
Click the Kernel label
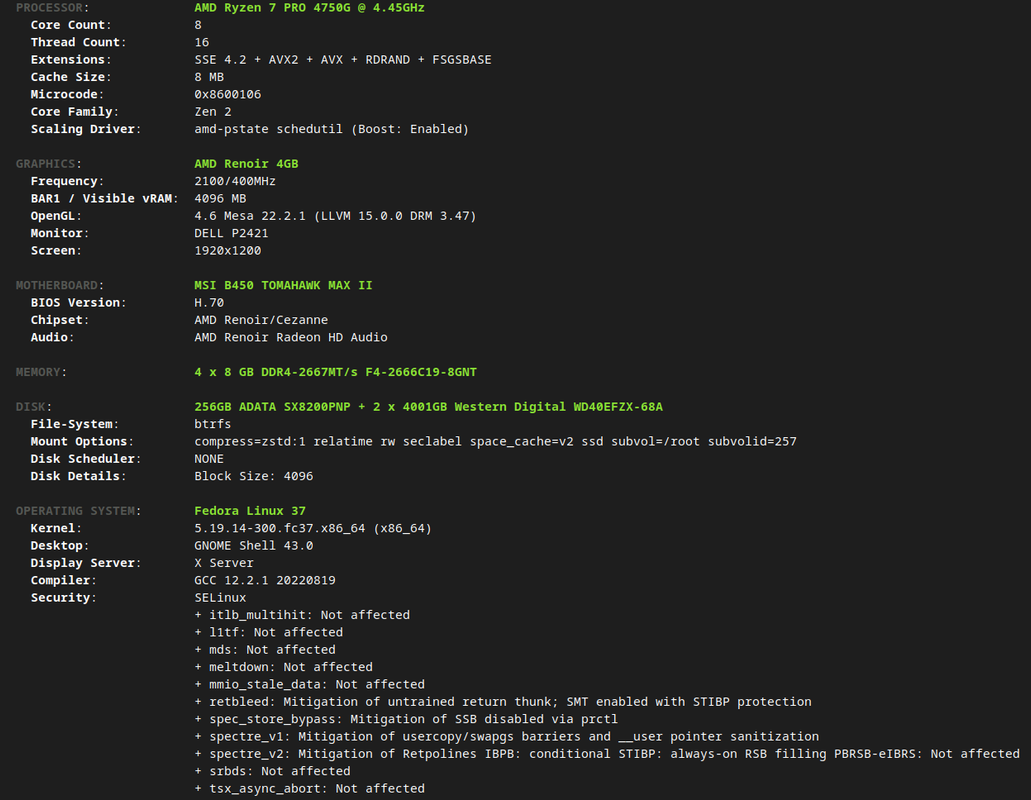click(x=56, y=529)
